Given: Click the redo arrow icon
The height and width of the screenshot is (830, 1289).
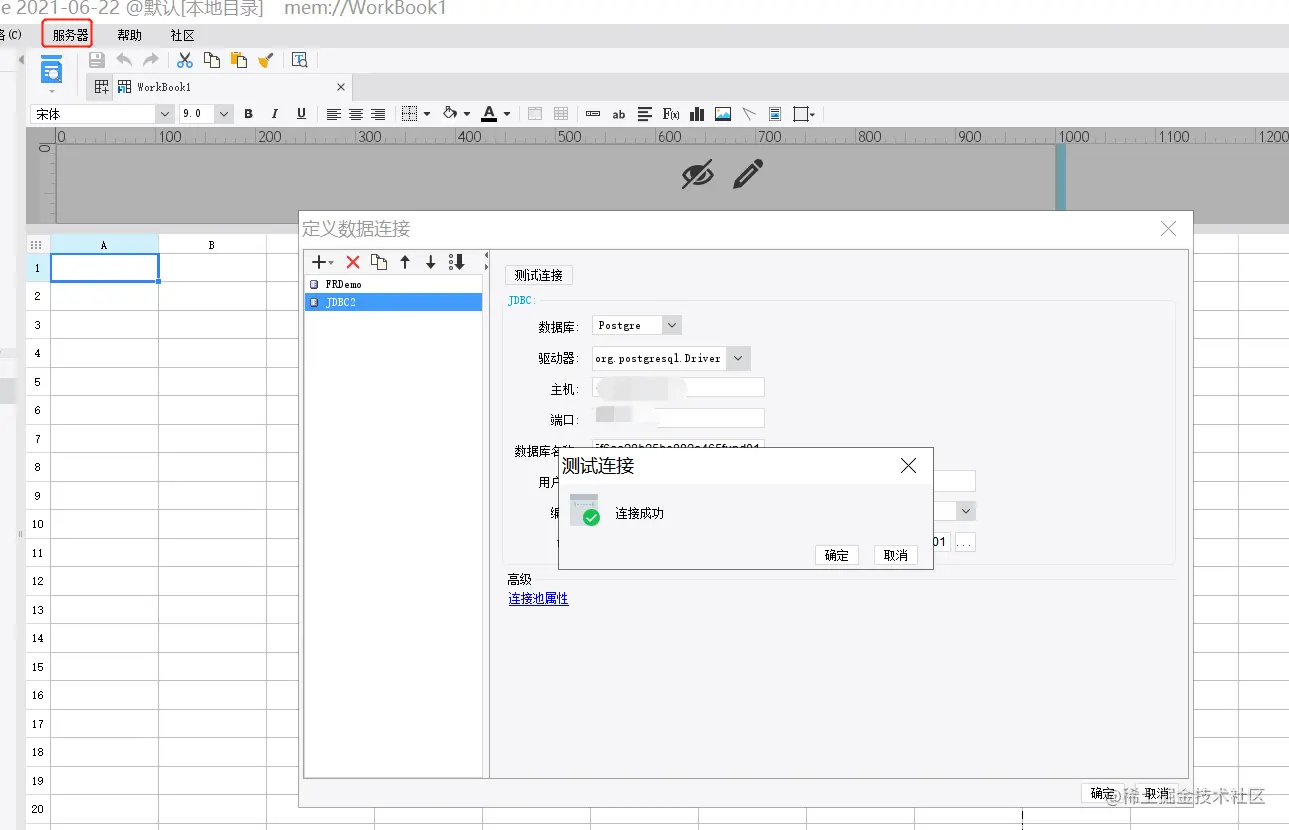Looking at the screenshot, I should [x=150, y=60].
